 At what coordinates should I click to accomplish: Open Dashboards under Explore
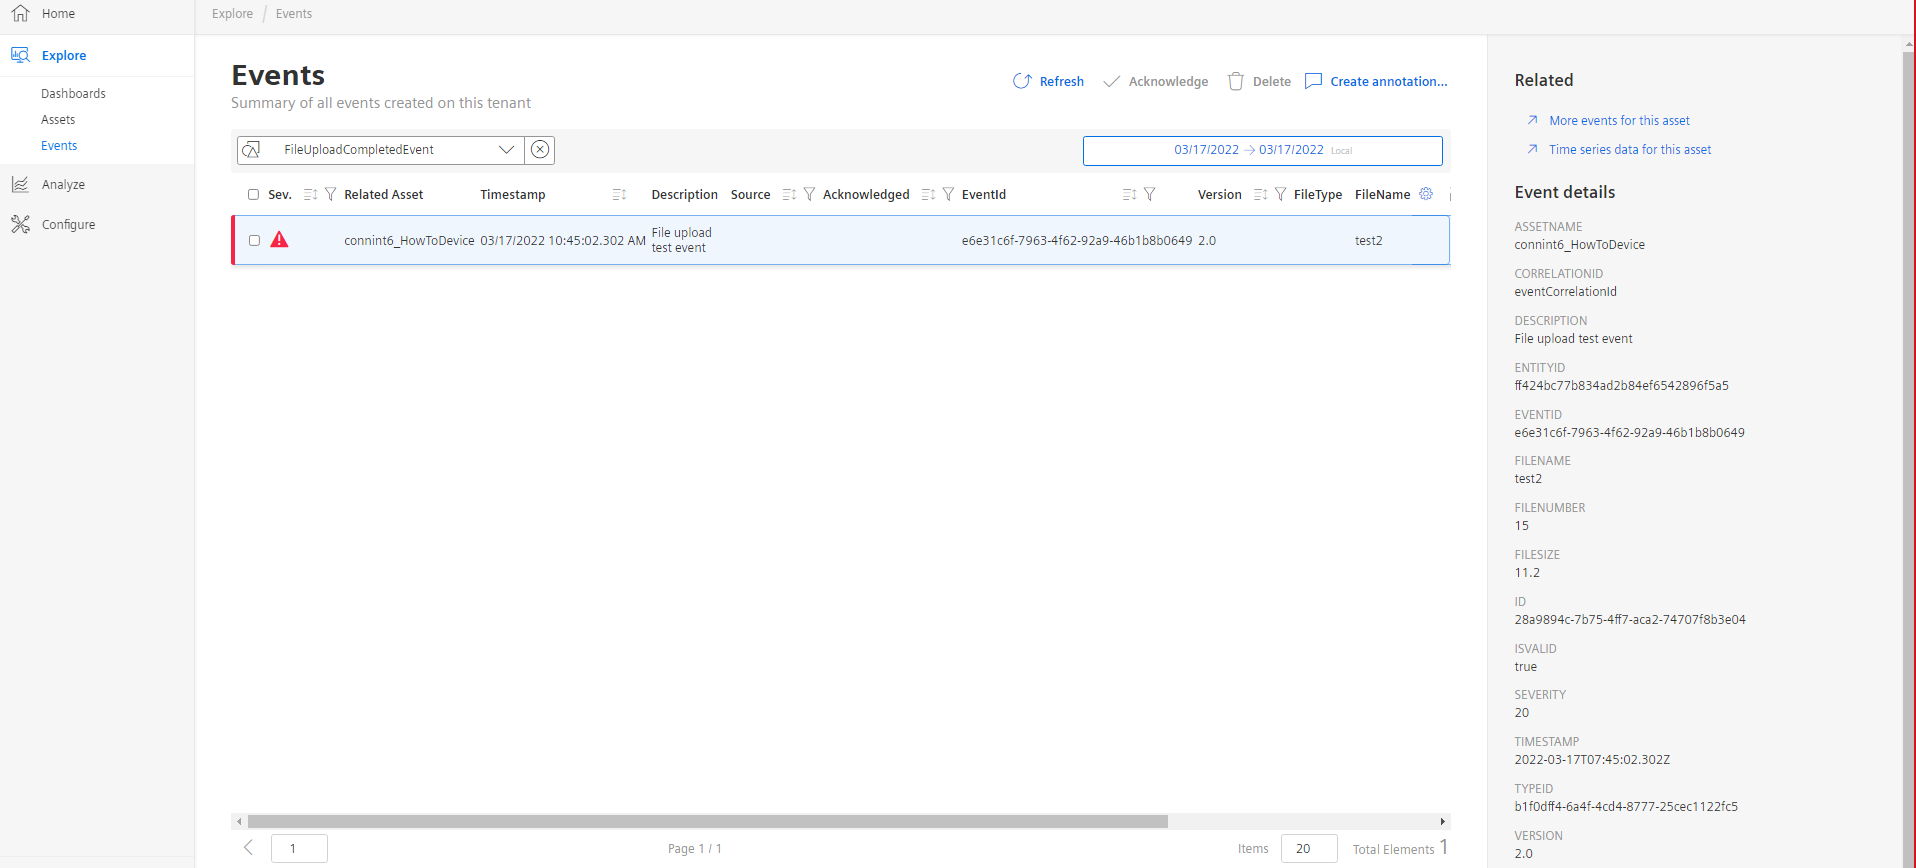pos(73,94)
